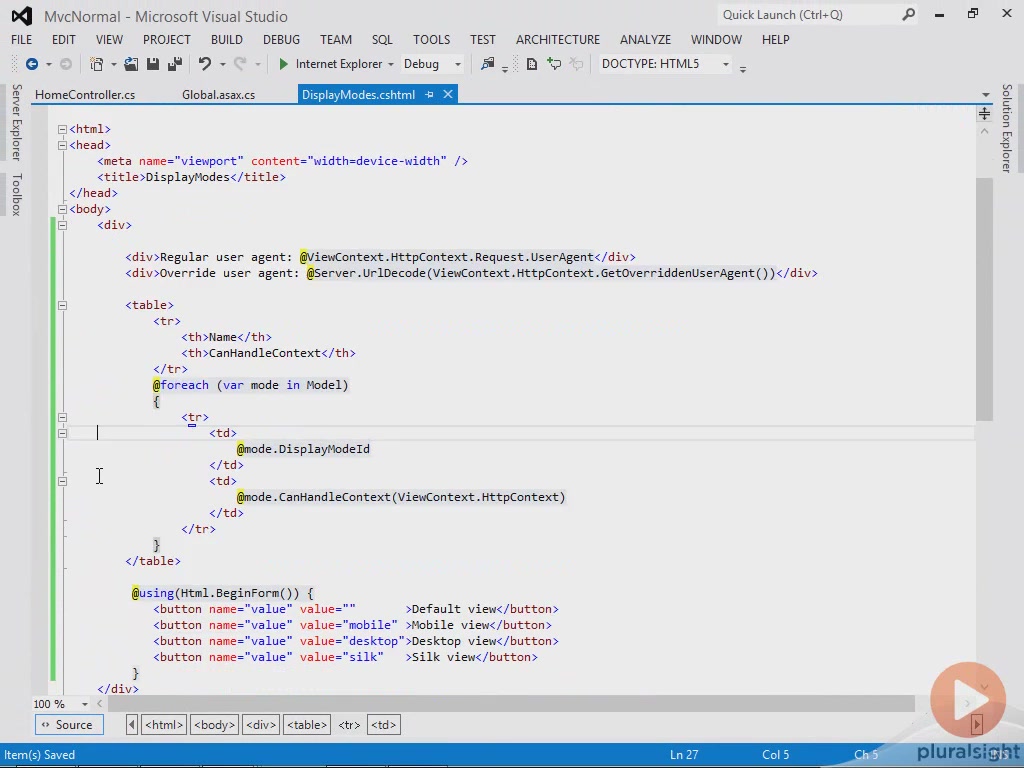
Task: Click the Find in Files toolbar icon
Action: click(x=487, y=64)
